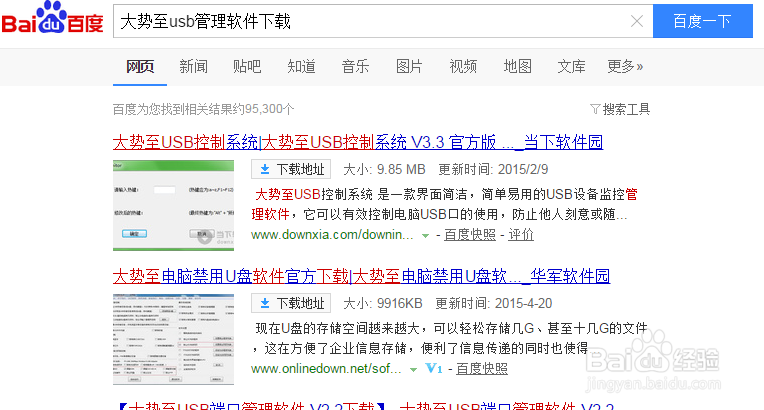Open 百度快照 for the downxia result
The width and height of the screenshot is (764, 410).
click(x=470, y=234)
